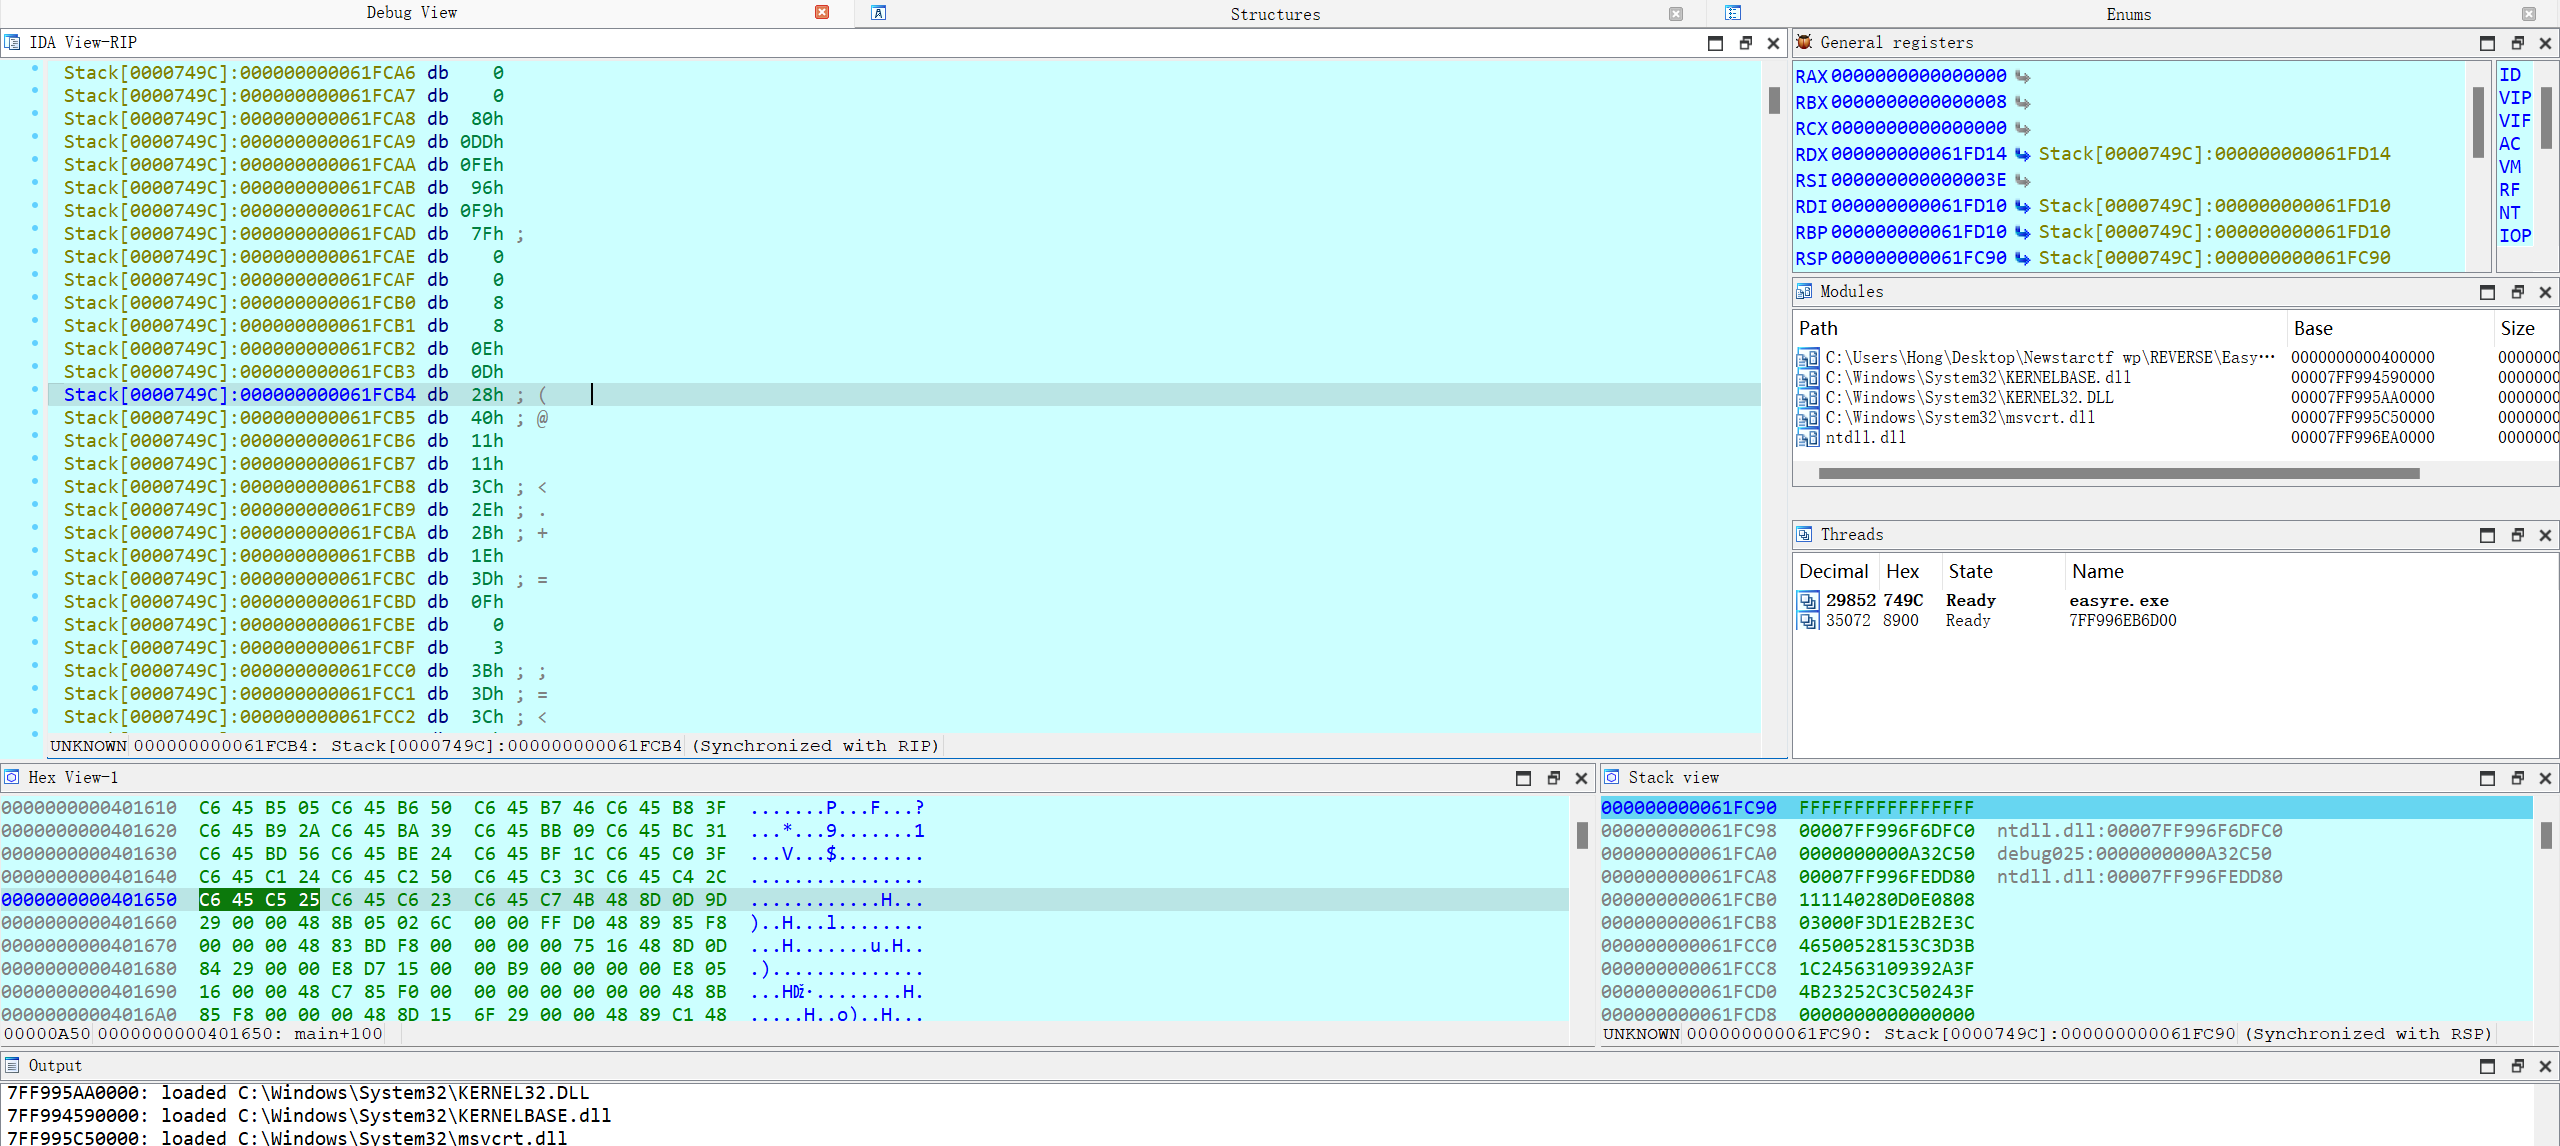Select the KERNEL32.DLL module row

2176,398
